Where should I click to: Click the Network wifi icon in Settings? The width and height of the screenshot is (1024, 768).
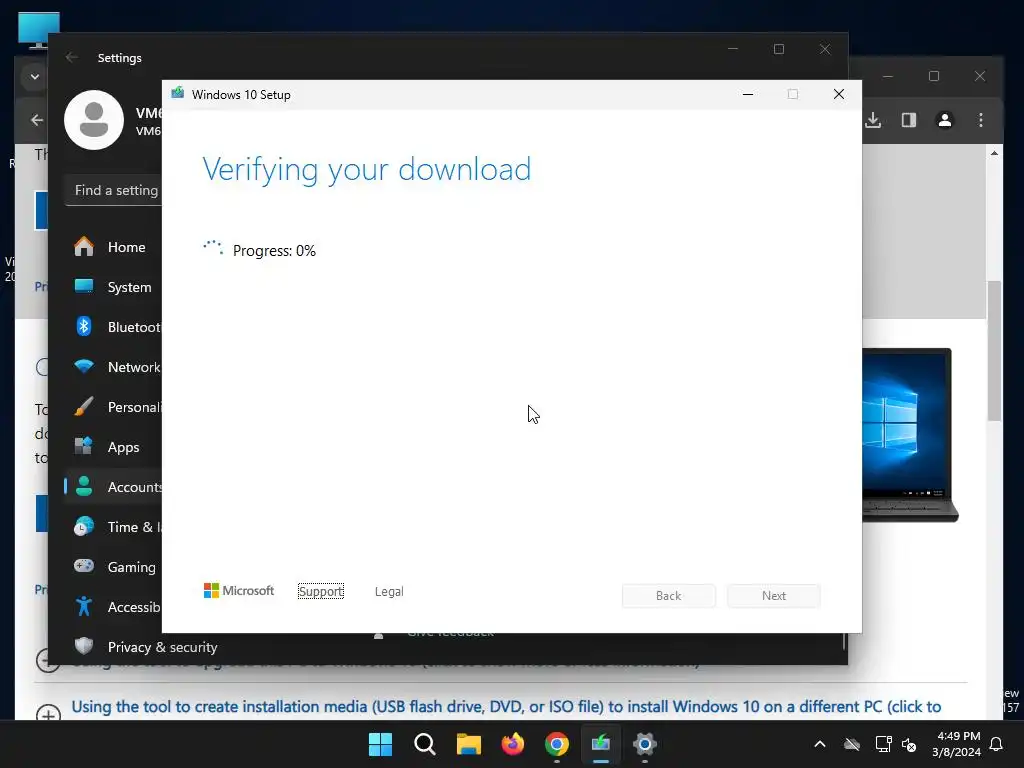[x=84, y=366]
